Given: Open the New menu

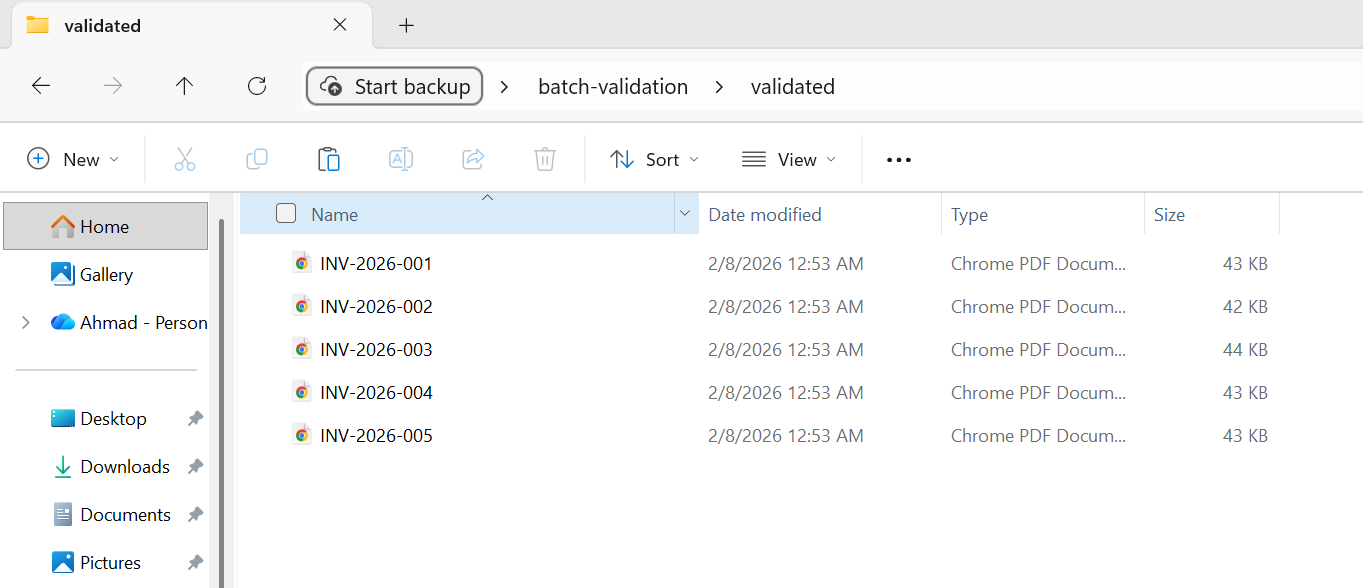Looking at the screenshot, I should point(72,159).
